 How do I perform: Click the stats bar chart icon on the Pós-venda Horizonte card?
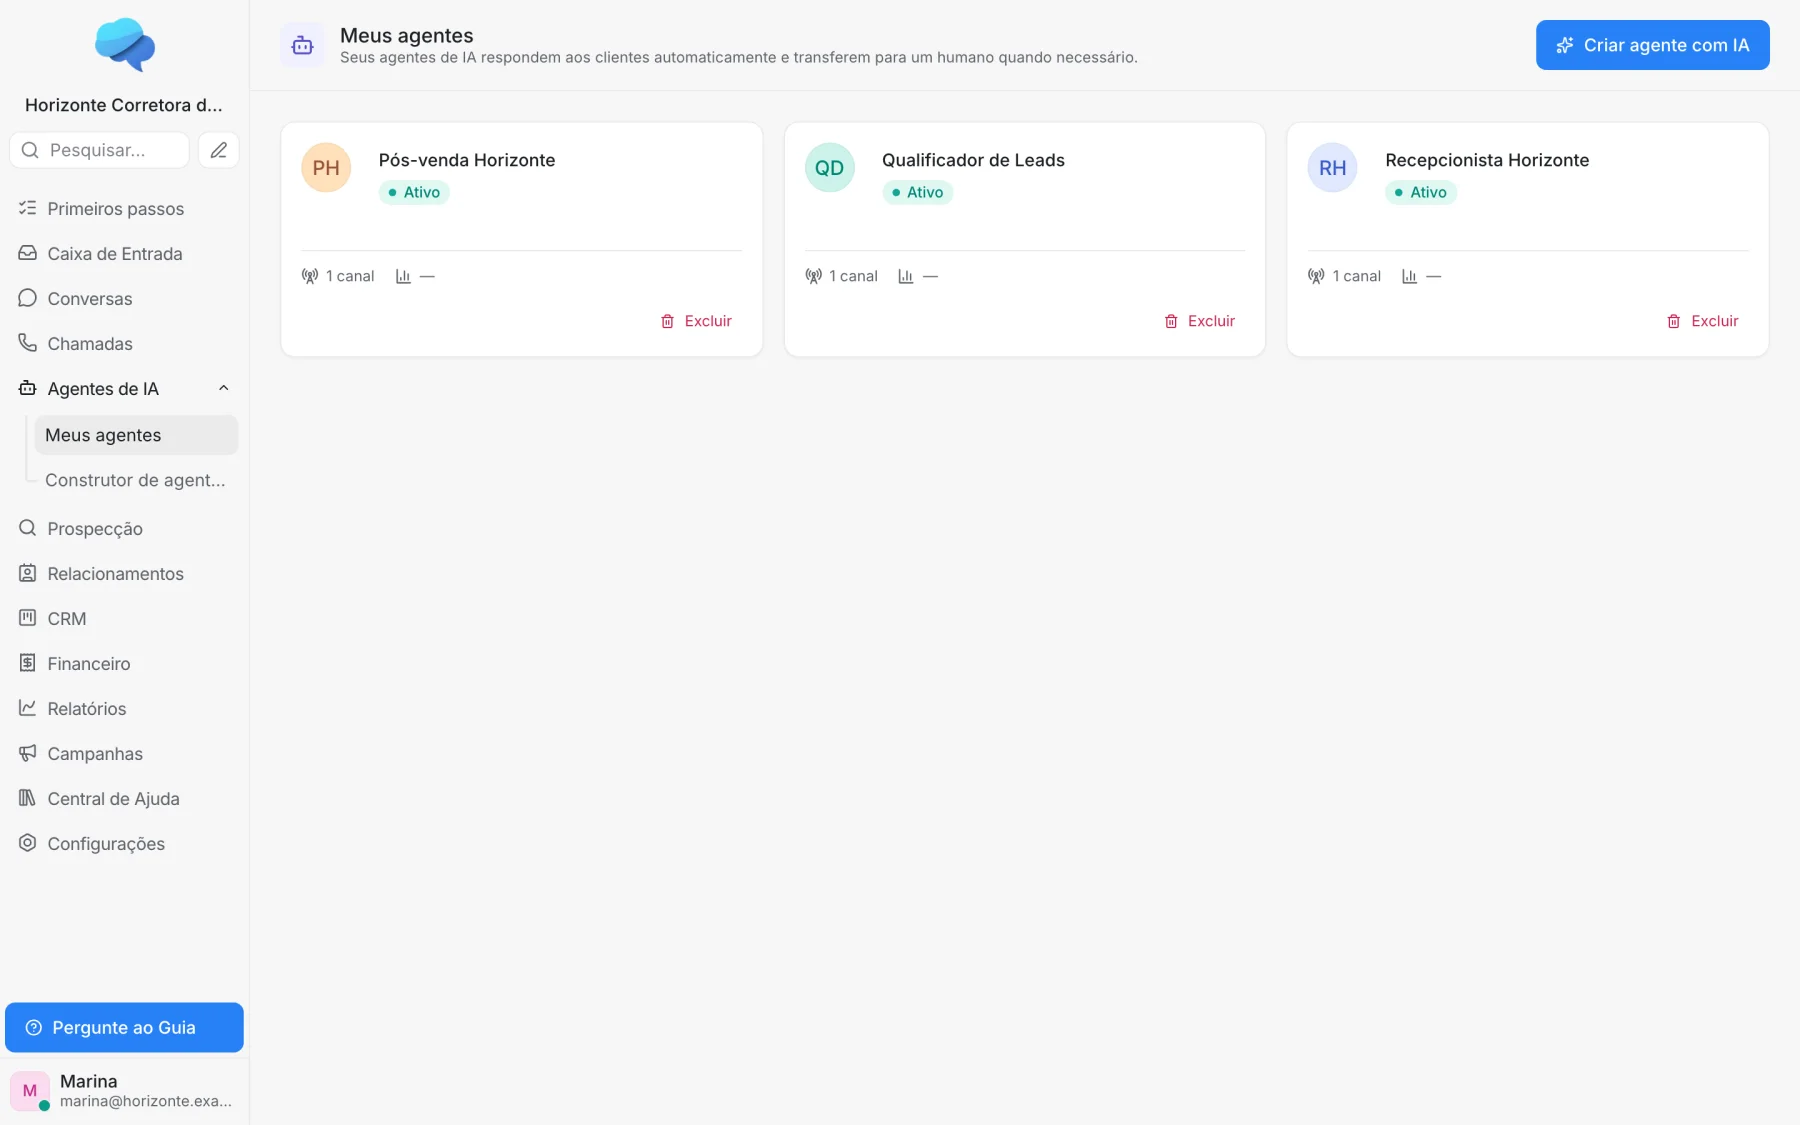[x=403, y=276]
